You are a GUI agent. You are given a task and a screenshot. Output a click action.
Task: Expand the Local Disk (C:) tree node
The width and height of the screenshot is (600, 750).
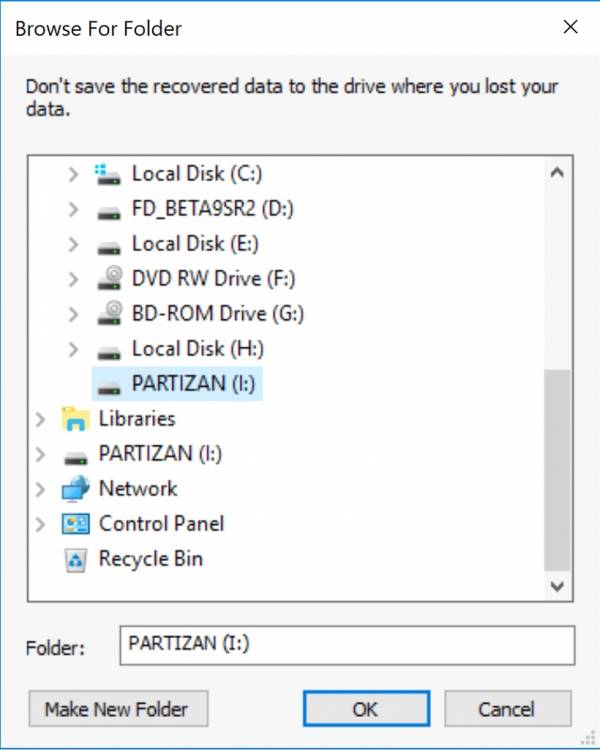[x=73, y=174]
